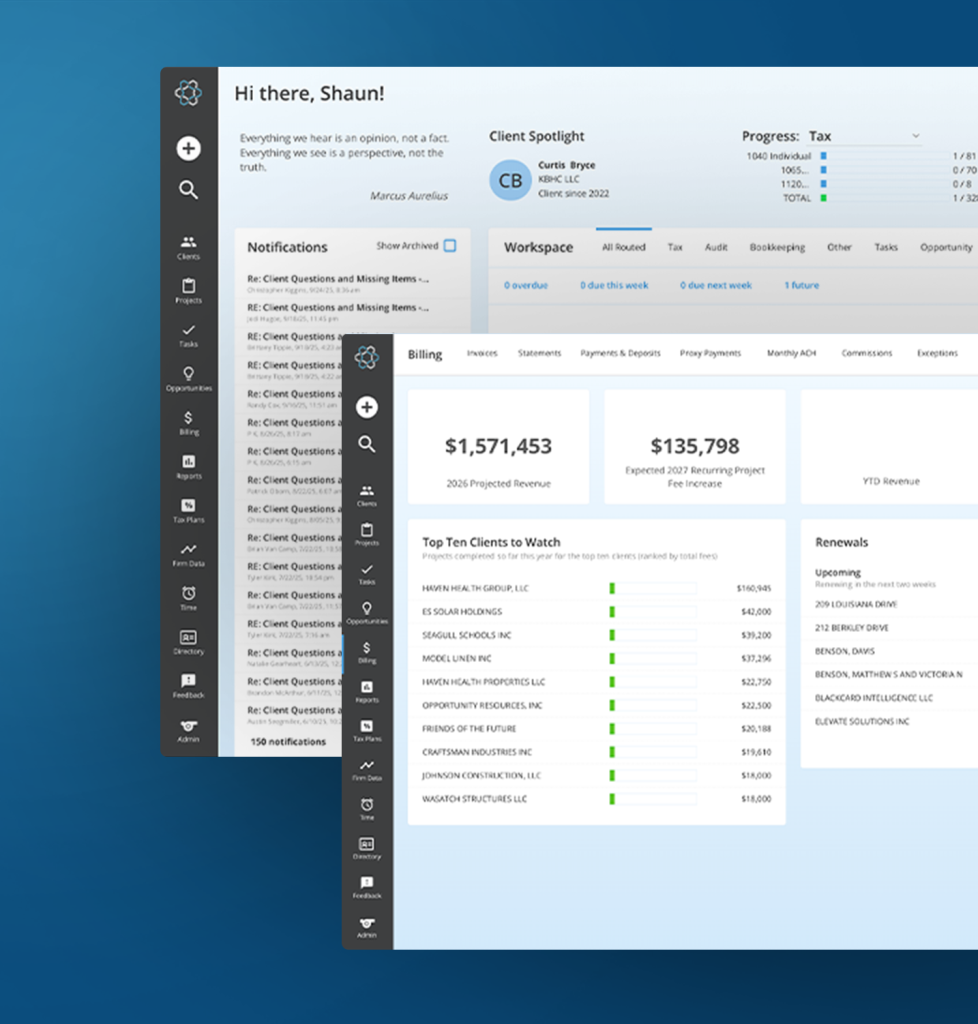Click the '1 future' workspace link
978x1024 pixels.
click(x=801, y=285)
